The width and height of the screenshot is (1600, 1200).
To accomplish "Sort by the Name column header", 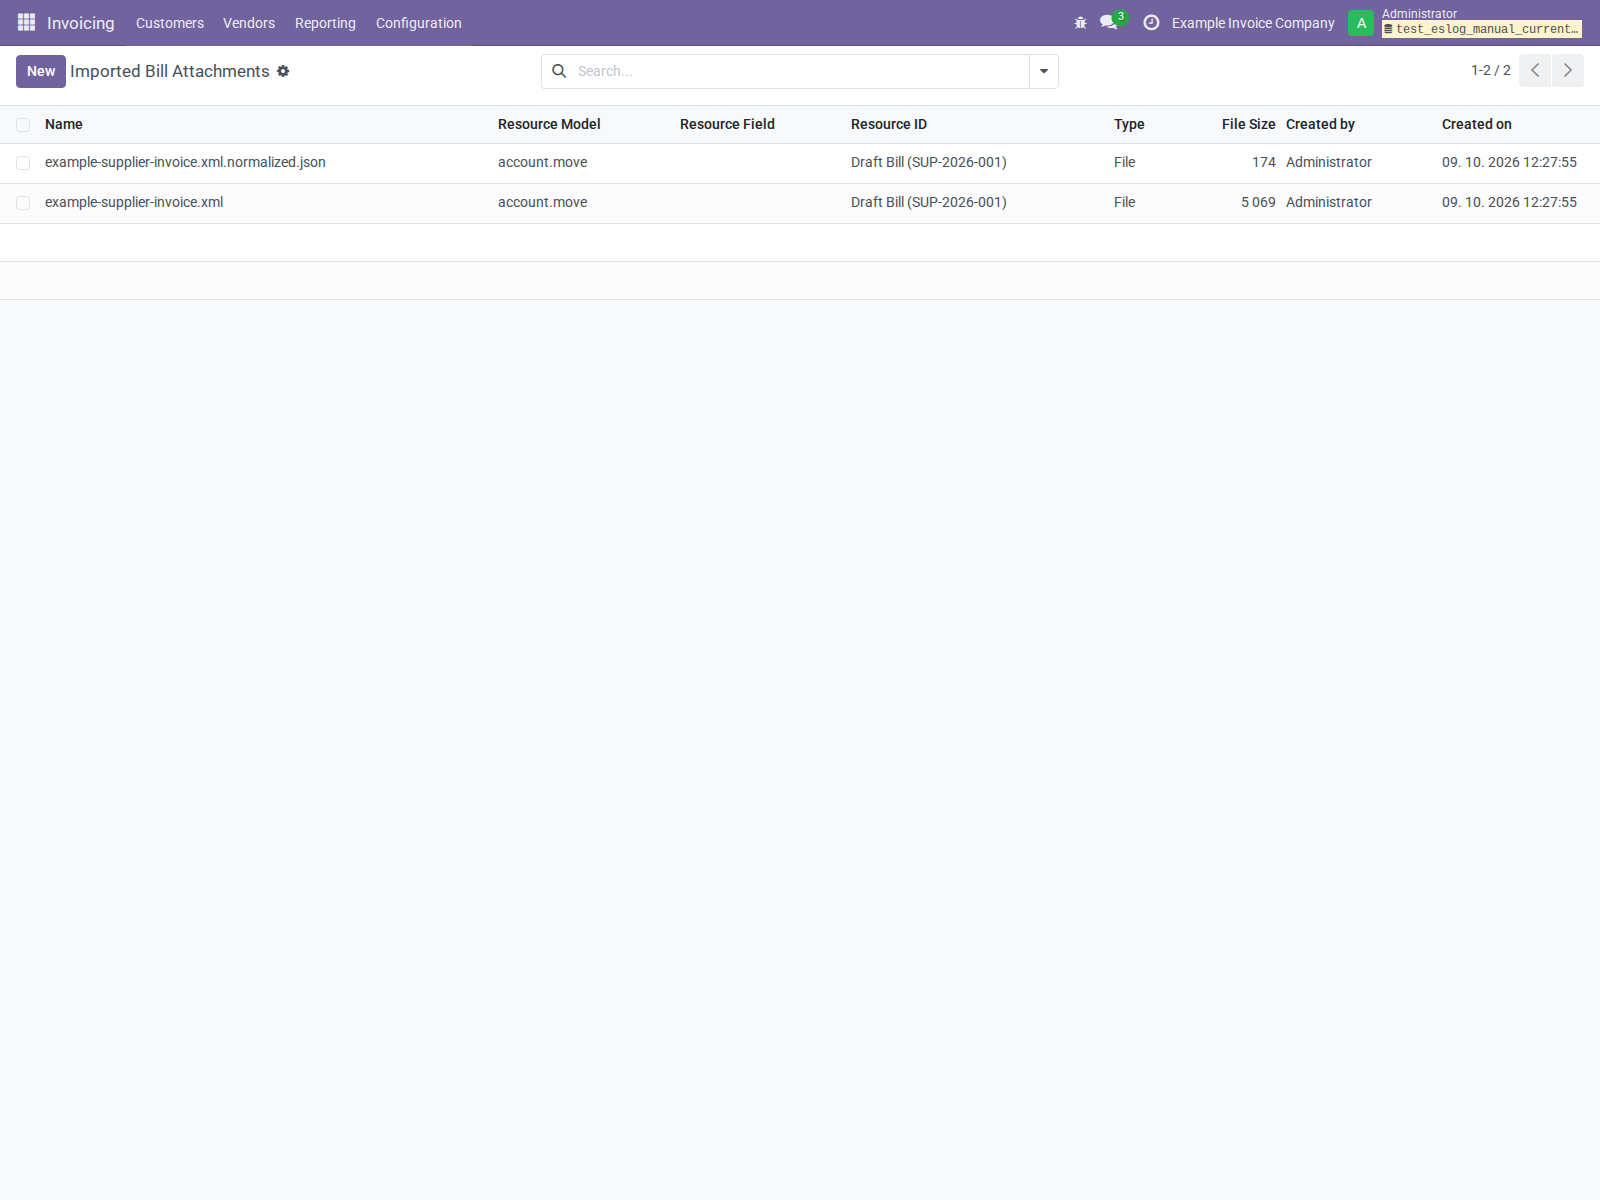I will point(64,124).
